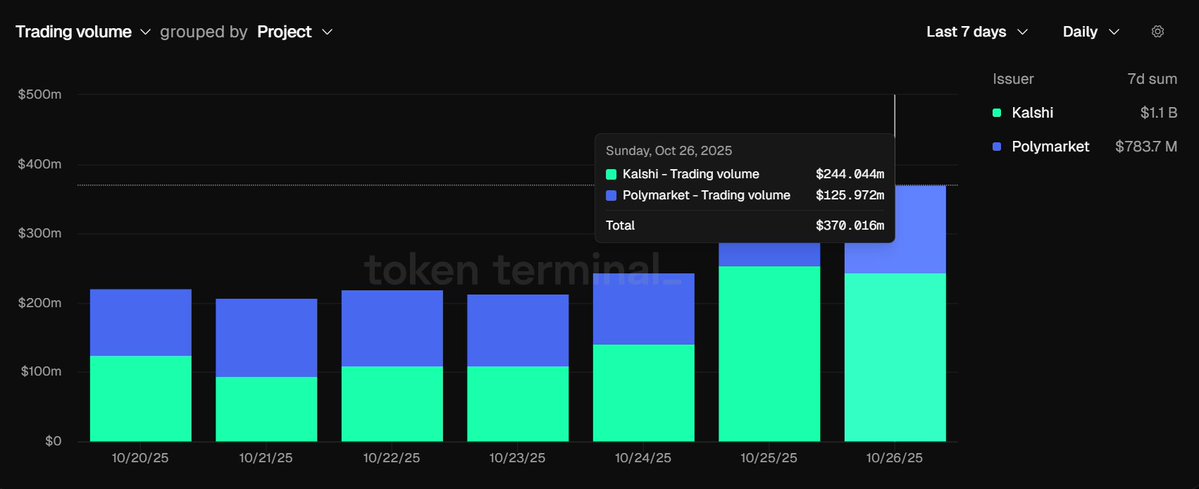The width and height of the screenshot is (1199, 489).
Task: Open the Trading volume metric dropdown
Action: [x=83, y=32]
